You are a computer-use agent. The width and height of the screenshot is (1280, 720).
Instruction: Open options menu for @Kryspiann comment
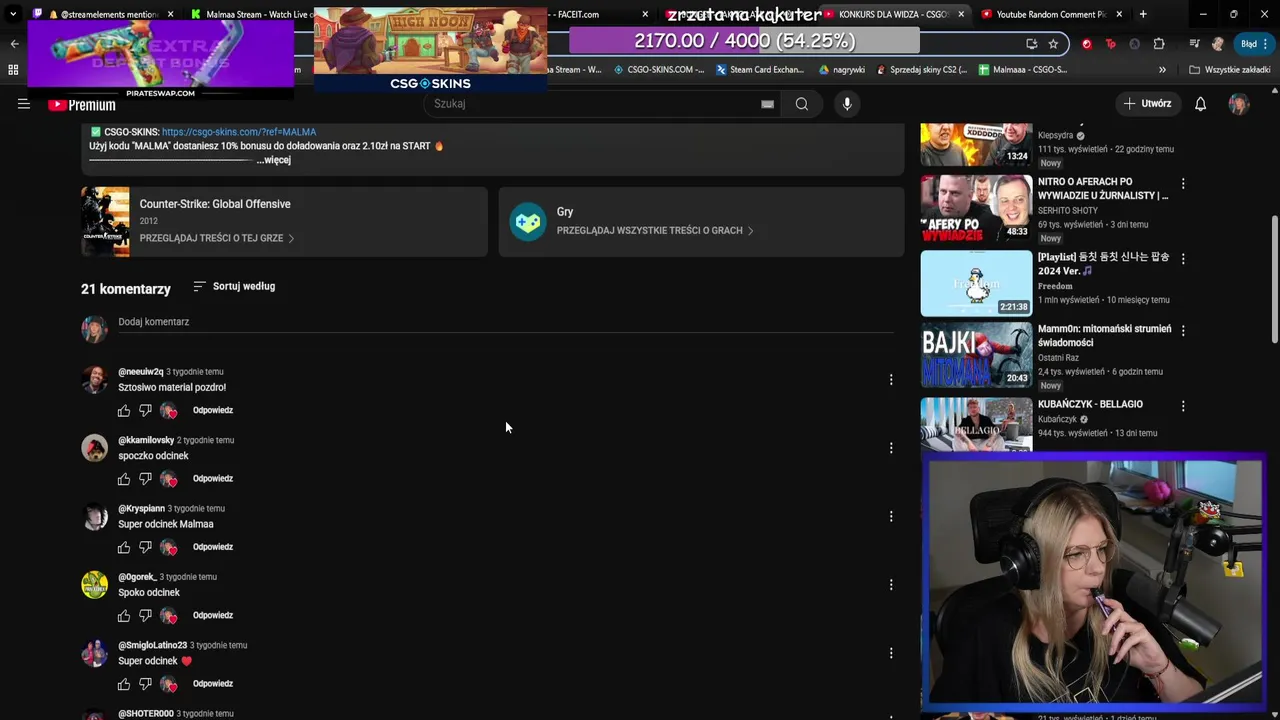click(891, 516)
